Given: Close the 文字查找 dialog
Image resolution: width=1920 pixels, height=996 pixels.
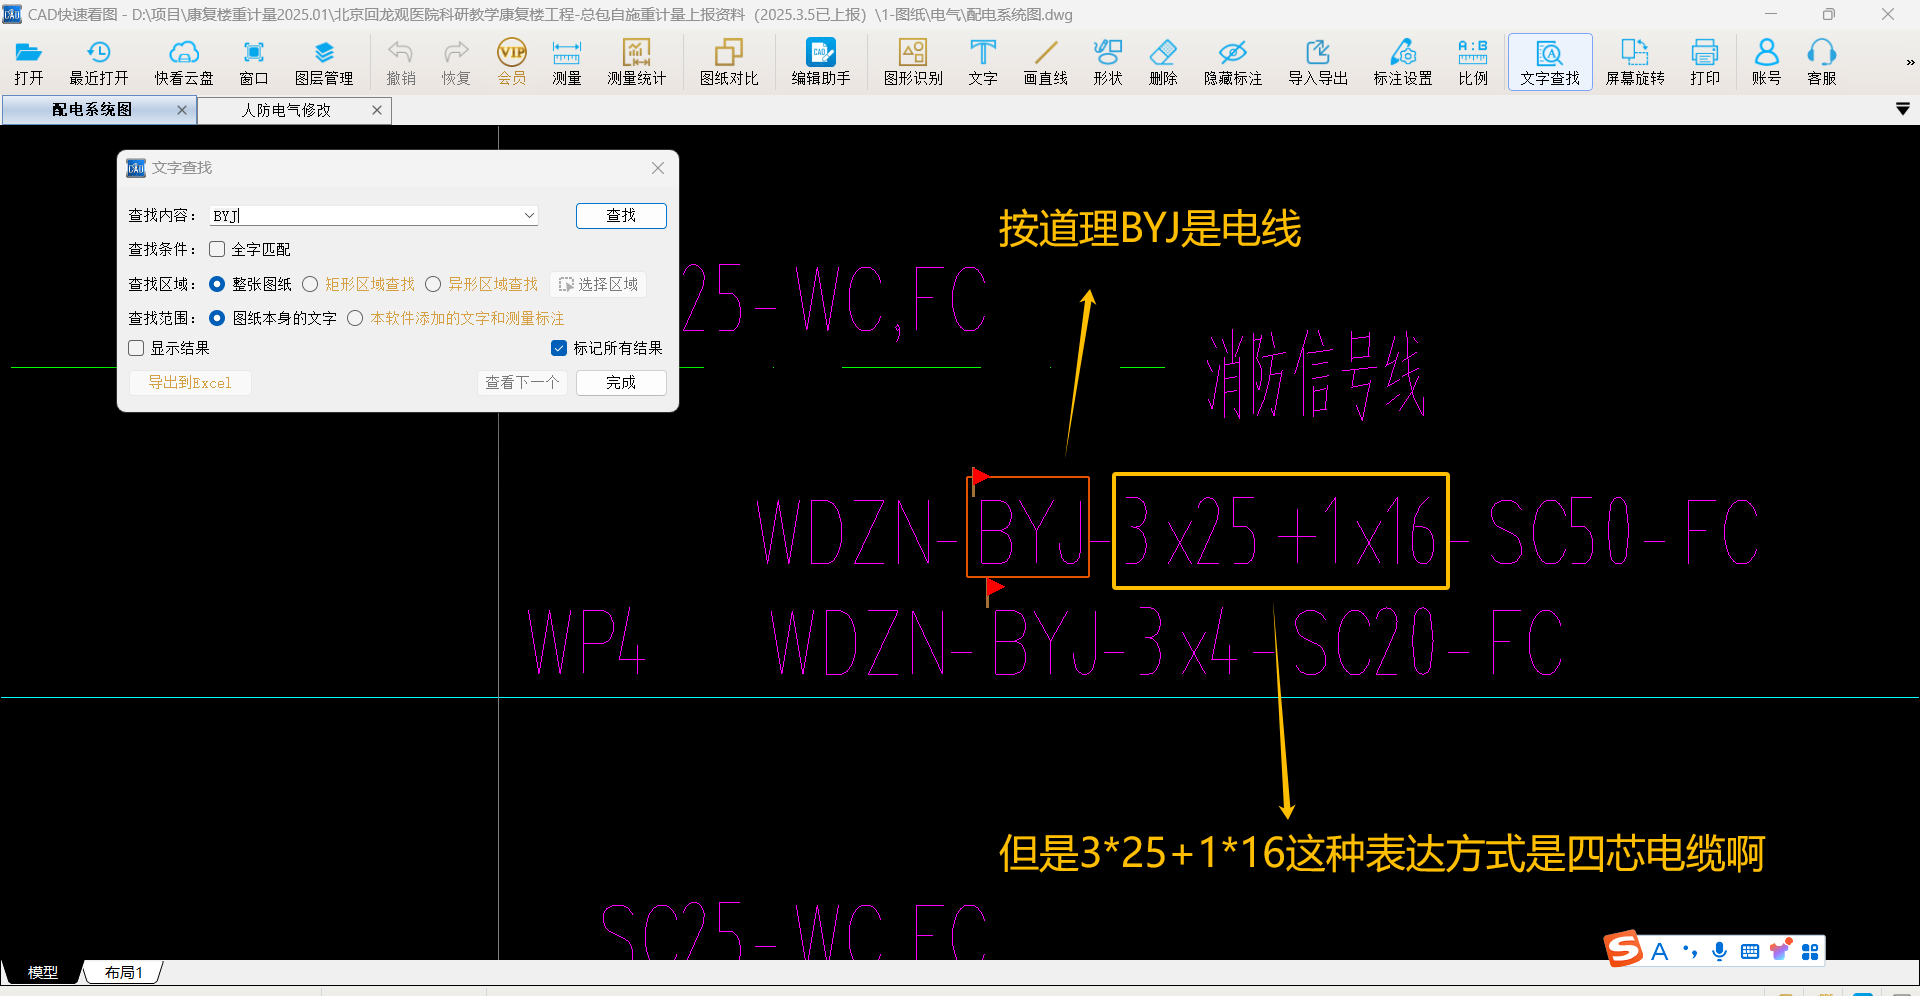Looking at the screenshot, I should tap(658, 168).
